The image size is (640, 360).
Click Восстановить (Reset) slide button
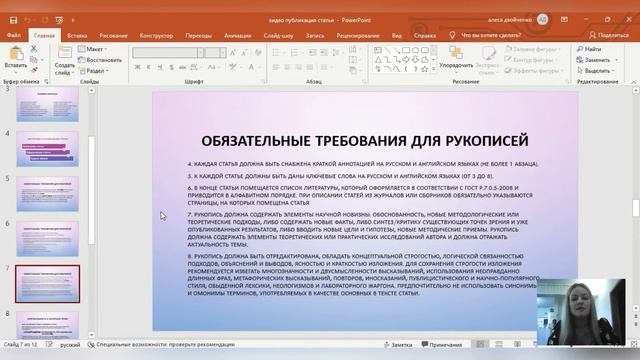coord(100,60)
